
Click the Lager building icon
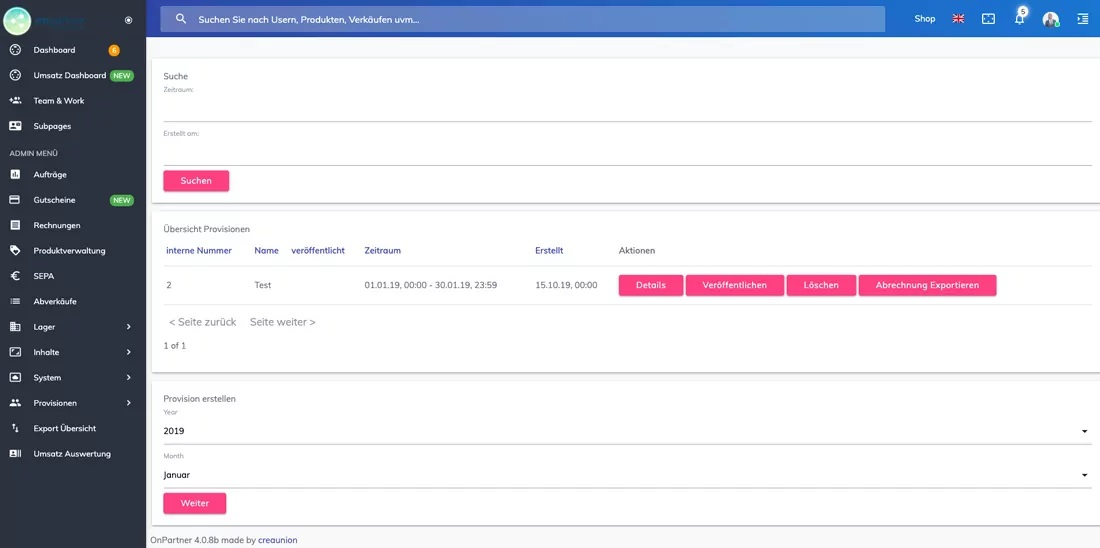(15, 327)
